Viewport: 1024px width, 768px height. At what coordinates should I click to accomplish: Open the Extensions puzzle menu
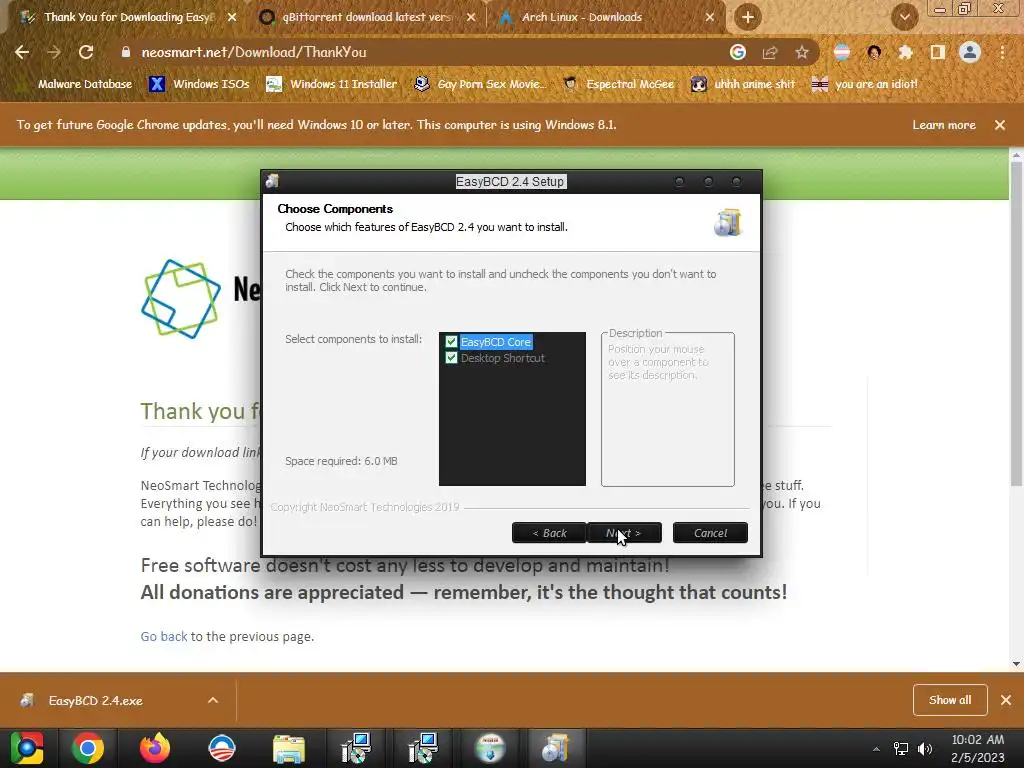tap(906, 52)
